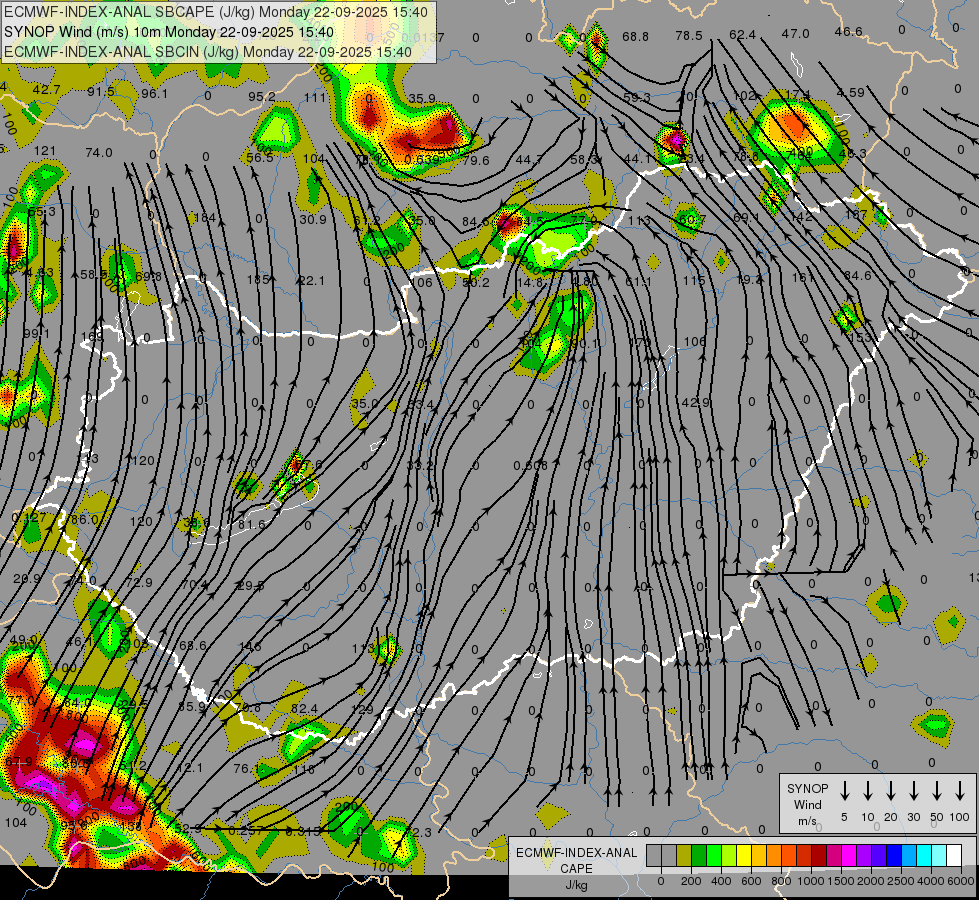This screenshot has height=900, width=979.
Task: Click the SYNOP wind arrow above 50
Action: click(937, 790)
